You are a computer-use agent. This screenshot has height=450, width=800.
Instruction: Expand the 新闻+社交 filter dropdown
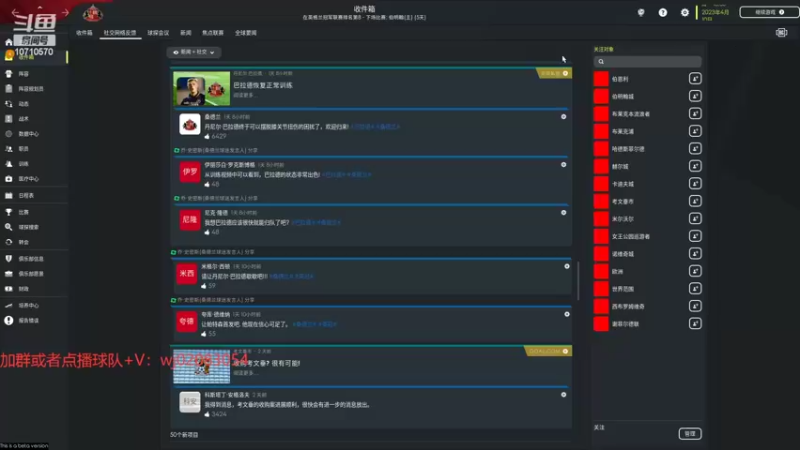(193, 52)
